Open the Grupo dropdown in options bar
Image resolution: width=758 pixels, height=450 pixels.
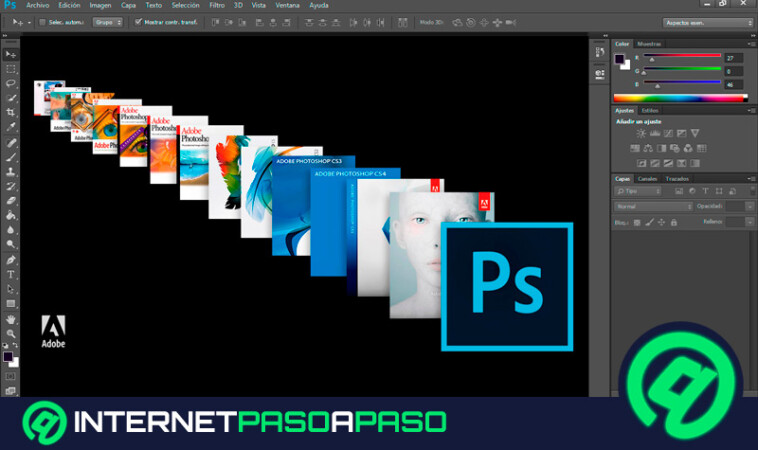click(106, 21)
